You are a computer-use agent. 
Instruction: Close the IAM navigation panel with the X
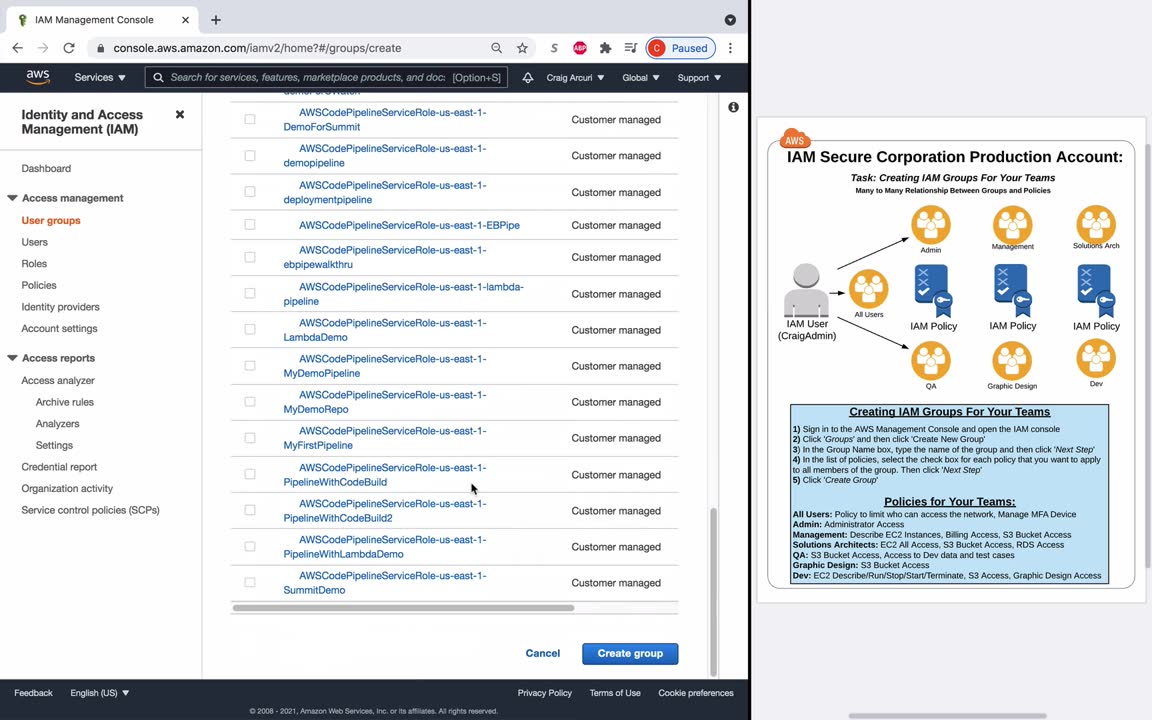179,115
